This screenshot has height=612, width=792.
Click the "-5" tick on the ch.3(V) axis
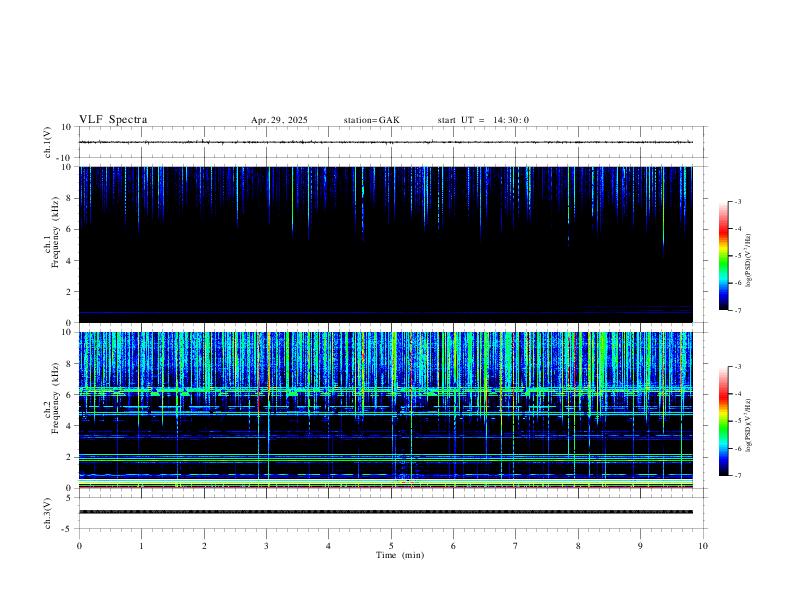[x=68, y=529]
